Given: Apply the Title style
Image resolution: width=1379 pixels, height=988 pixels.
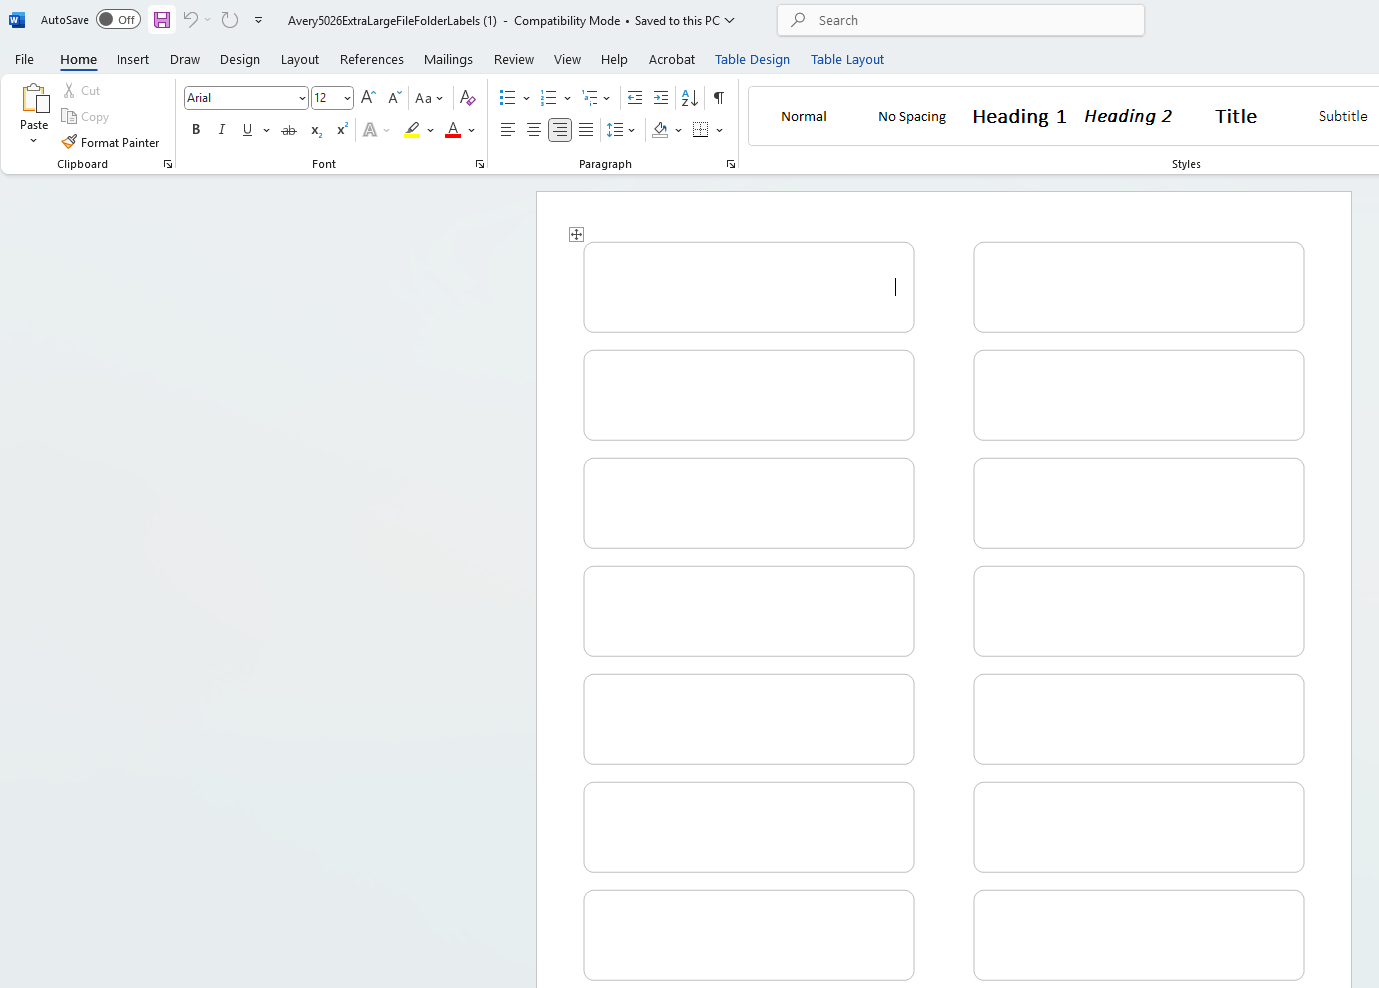Looking at the screenshot, I should point(1236,116).
